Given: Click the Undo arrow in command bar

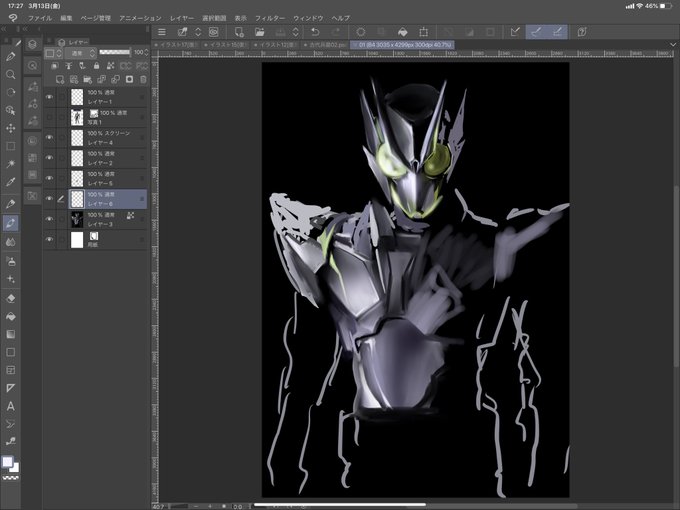Looking at the screenshot, I should (315, 32).
